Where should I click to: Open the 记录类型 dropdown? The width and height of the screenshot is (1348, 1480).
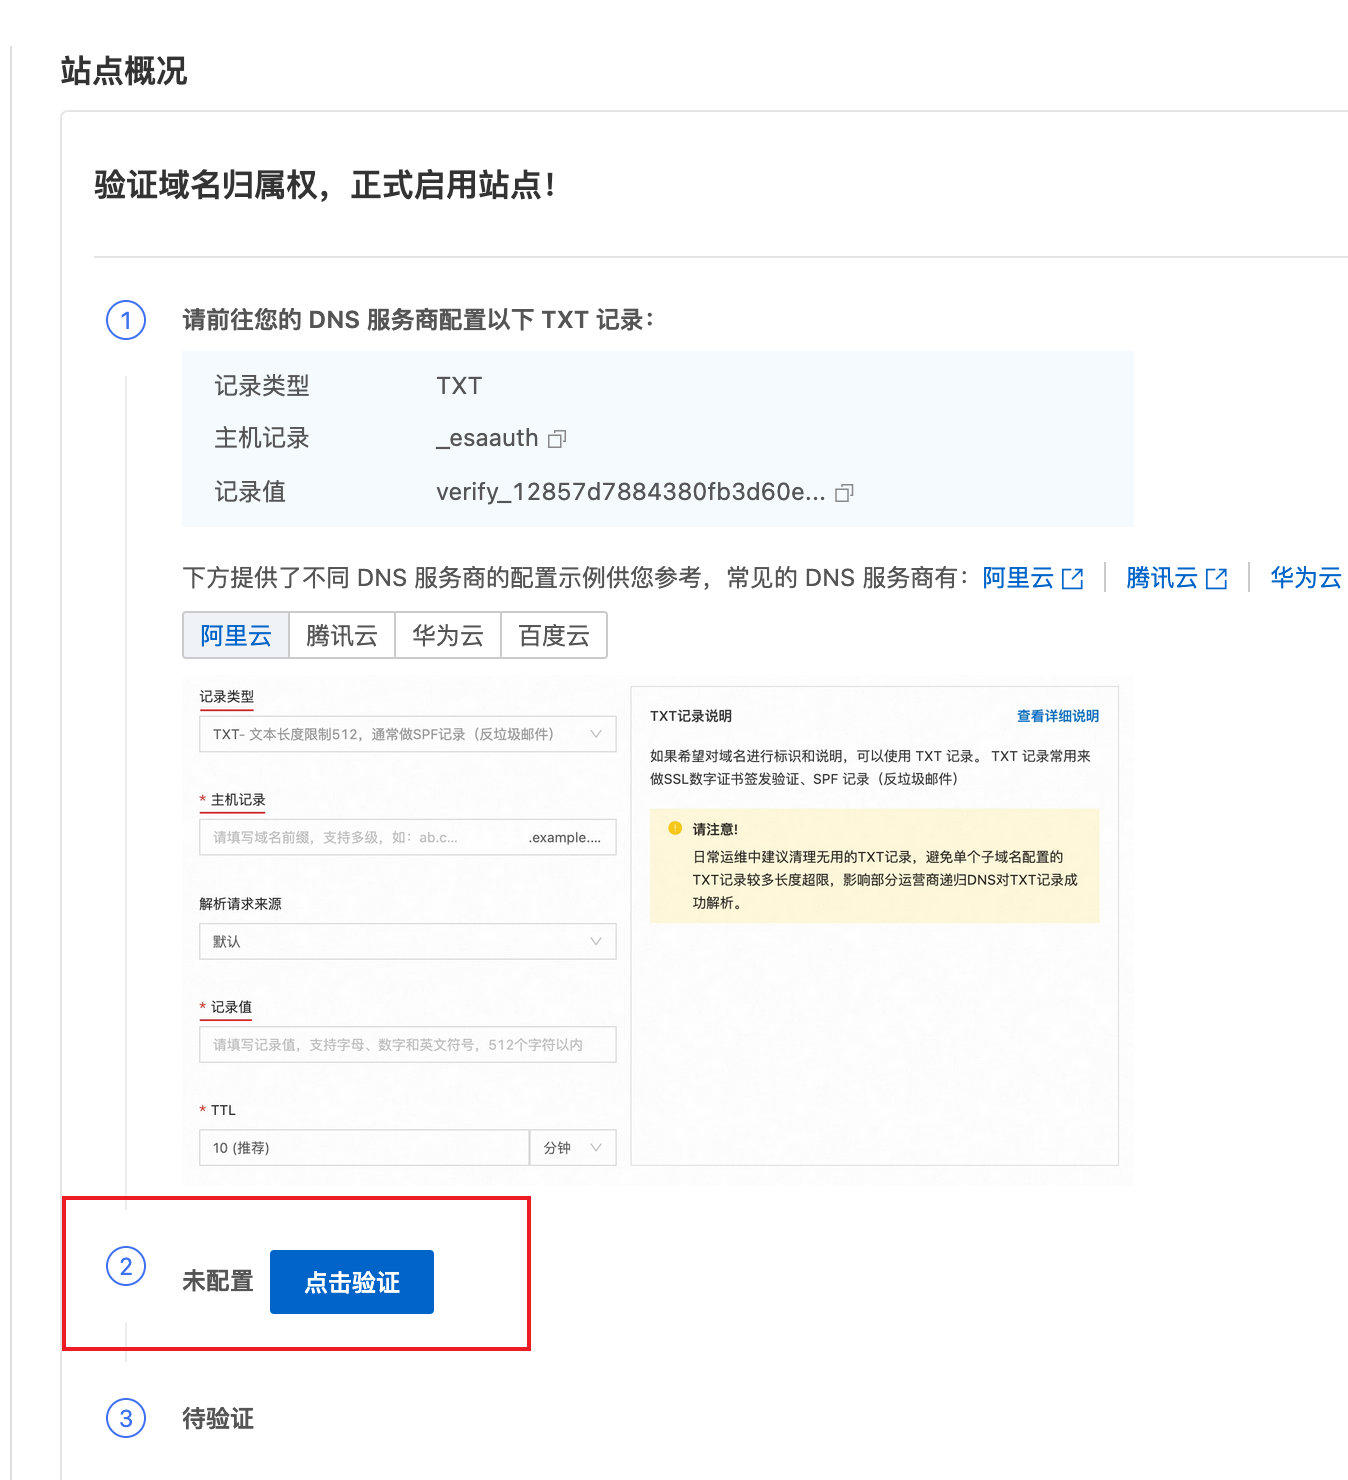point(407,734)
